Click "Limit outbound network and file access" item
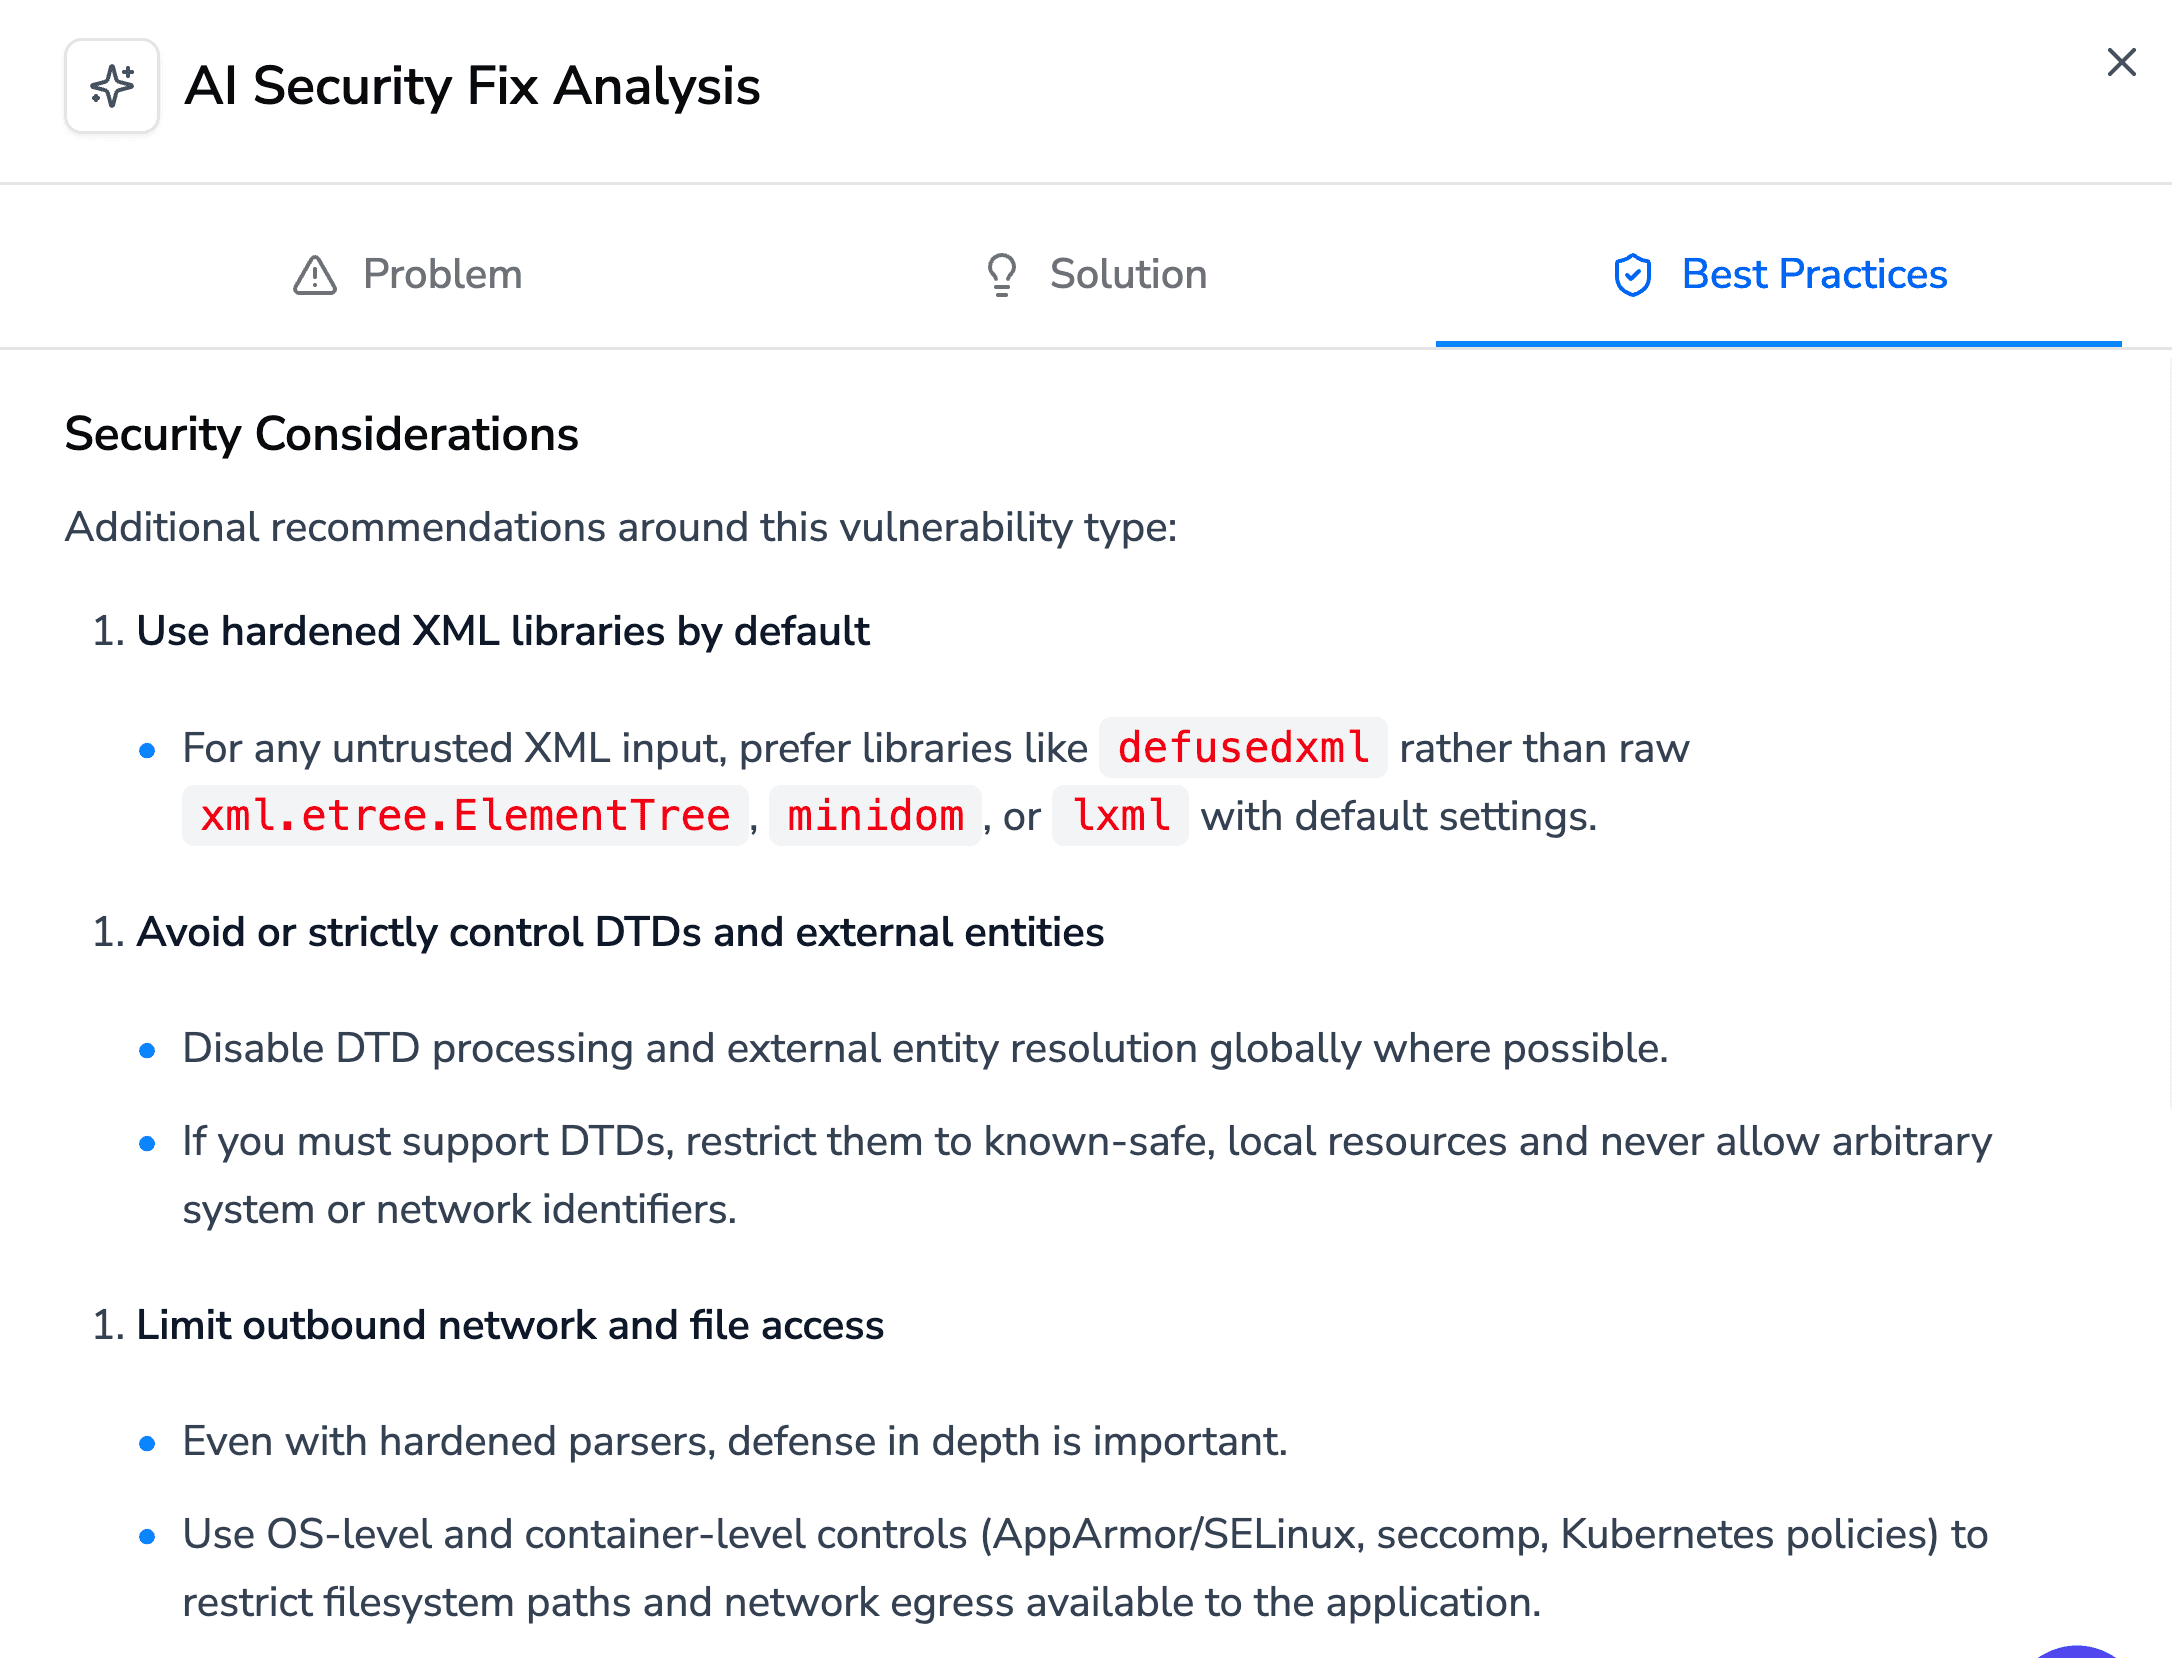The image size is (2172, 1658). tap(510, 1325)
